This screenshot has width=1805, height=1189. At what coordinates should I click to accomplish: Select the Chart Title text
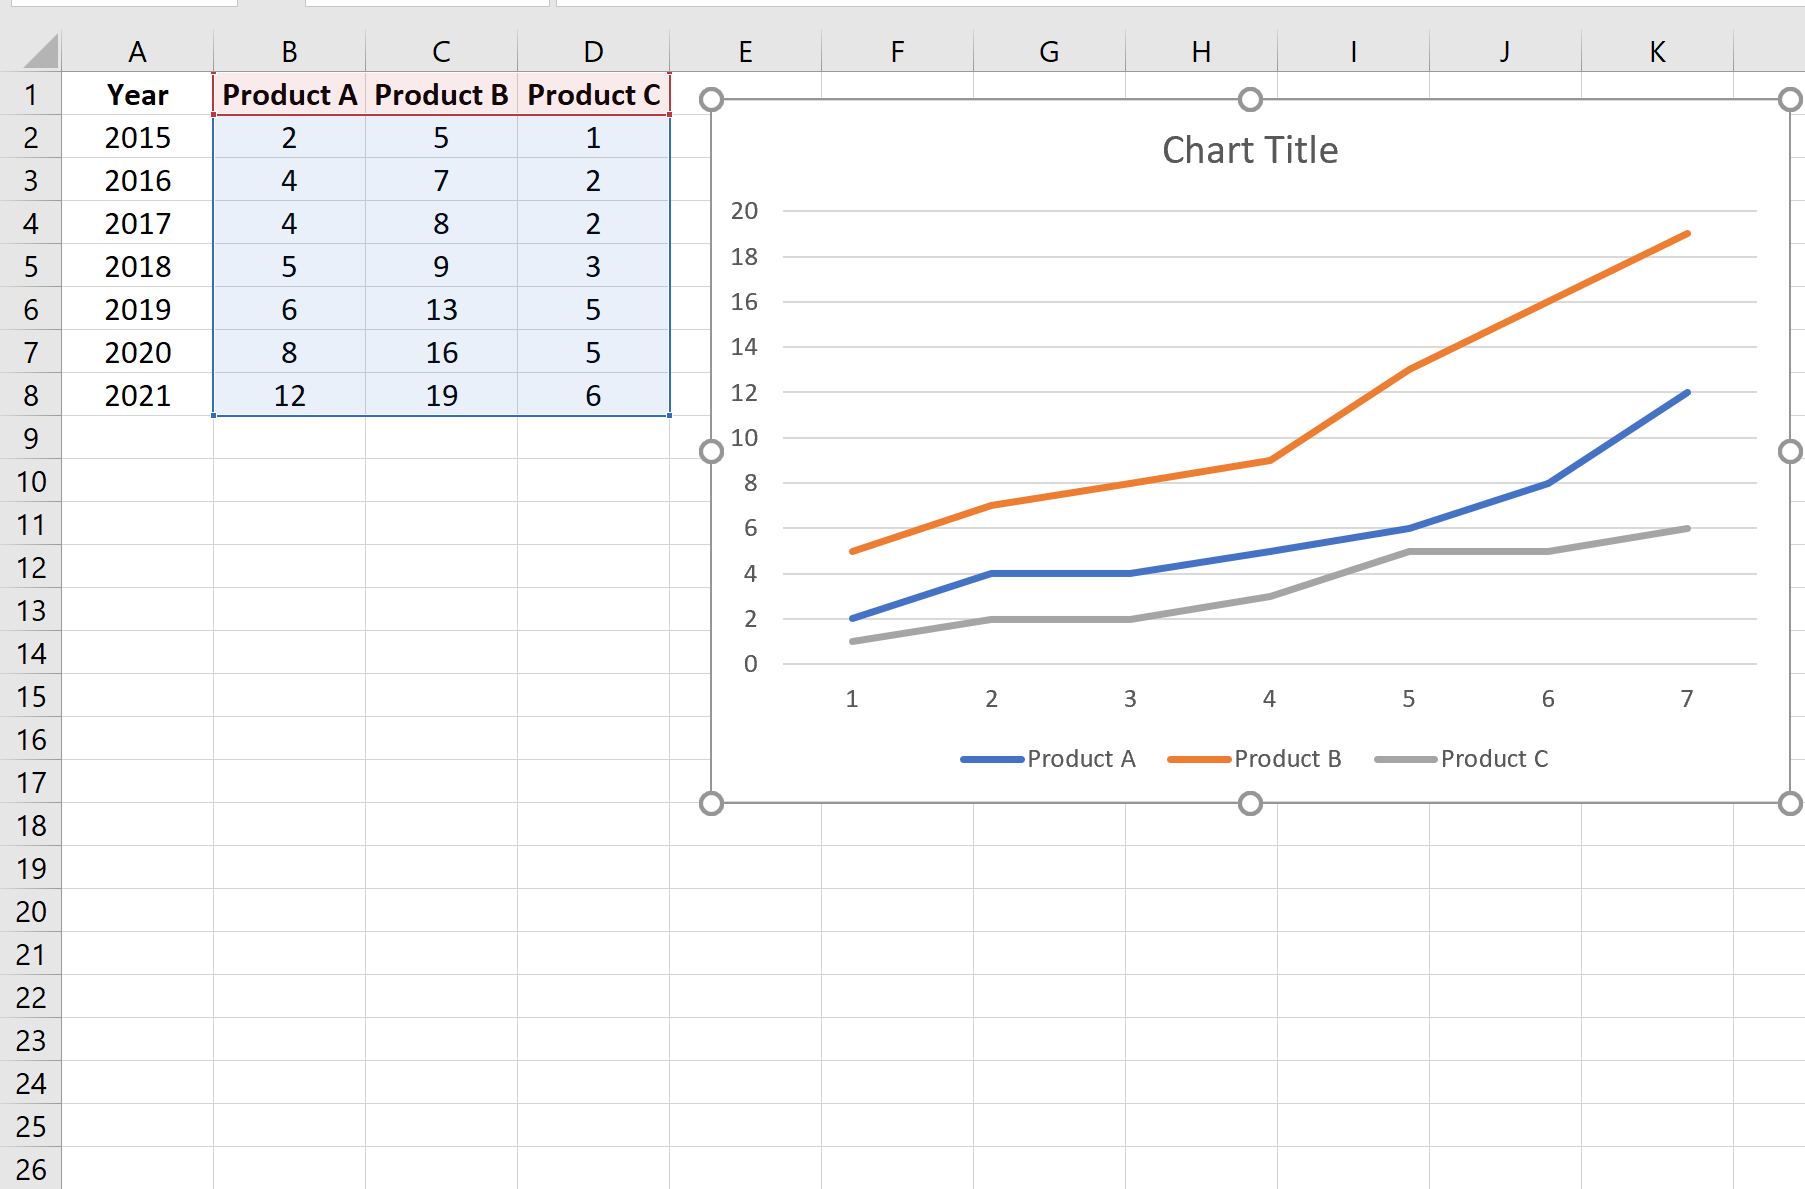pos(1250,150)
